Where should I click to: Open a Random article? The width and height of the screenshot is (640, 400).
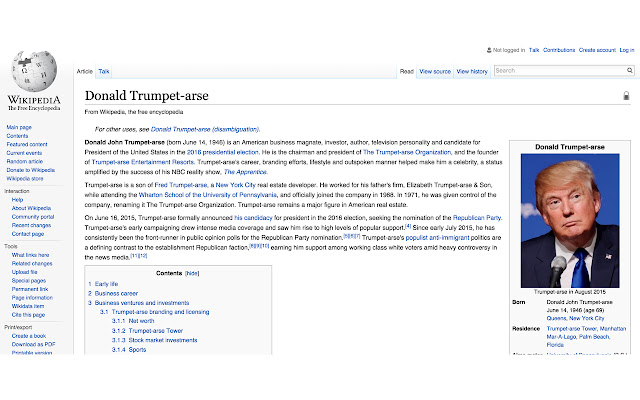[x=24, y=162]
